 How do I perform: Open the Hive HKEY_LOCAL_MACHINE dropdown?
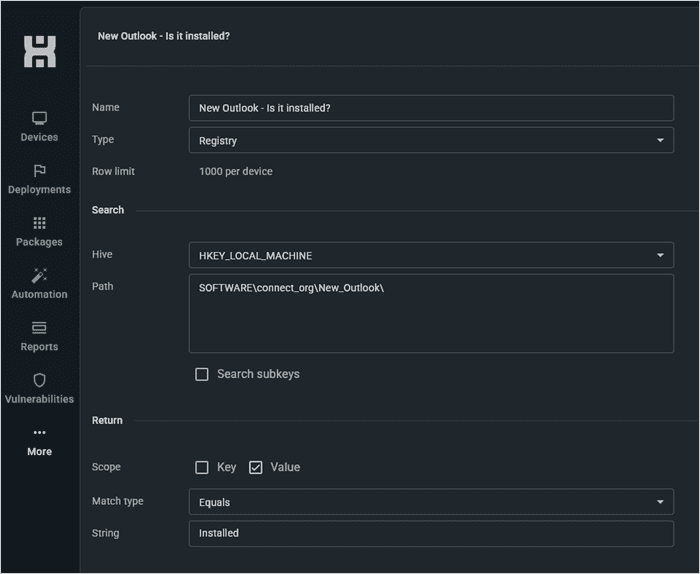click(x=430, y=256)
